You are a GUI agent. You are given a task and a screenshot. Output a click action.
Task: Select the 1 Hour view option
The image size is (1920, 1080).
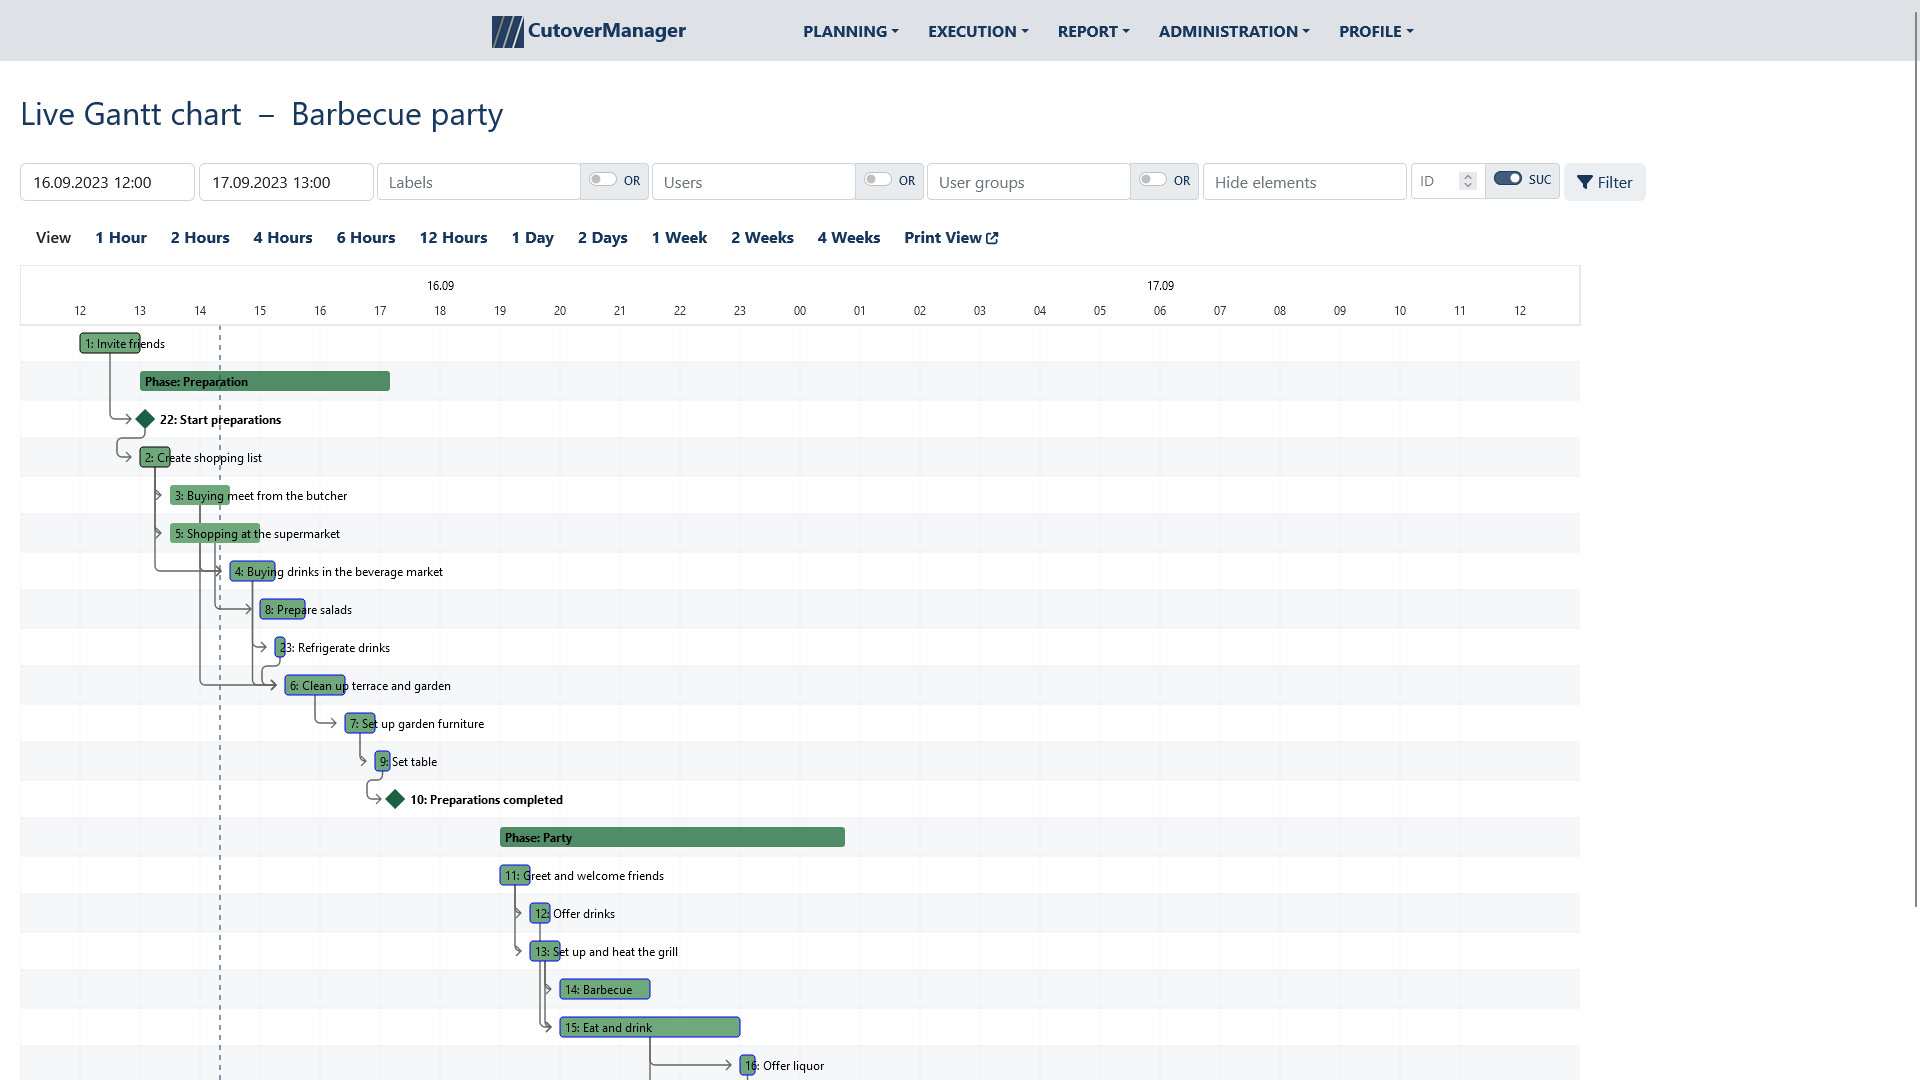point(121,237)
